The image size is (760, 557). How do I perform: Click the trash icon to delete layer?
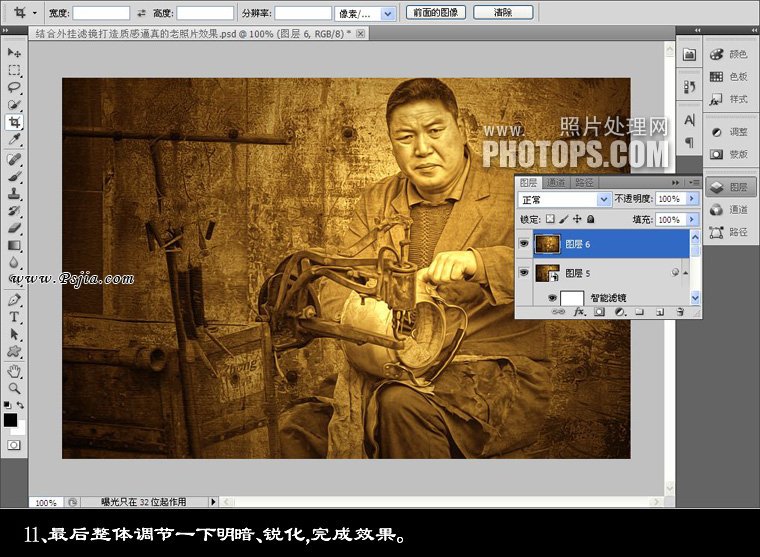(679, 312)
